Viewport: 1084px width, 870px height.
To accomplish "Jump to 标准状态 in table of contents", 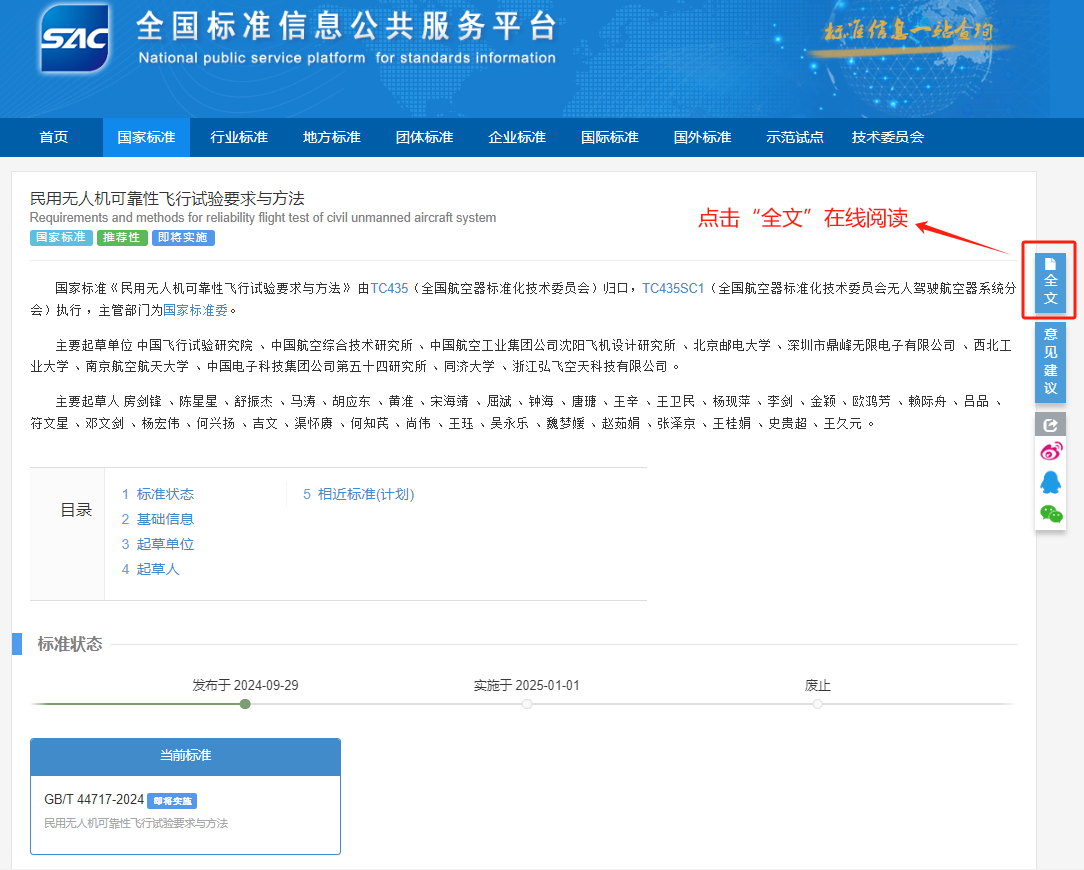I will coord(165,494).
